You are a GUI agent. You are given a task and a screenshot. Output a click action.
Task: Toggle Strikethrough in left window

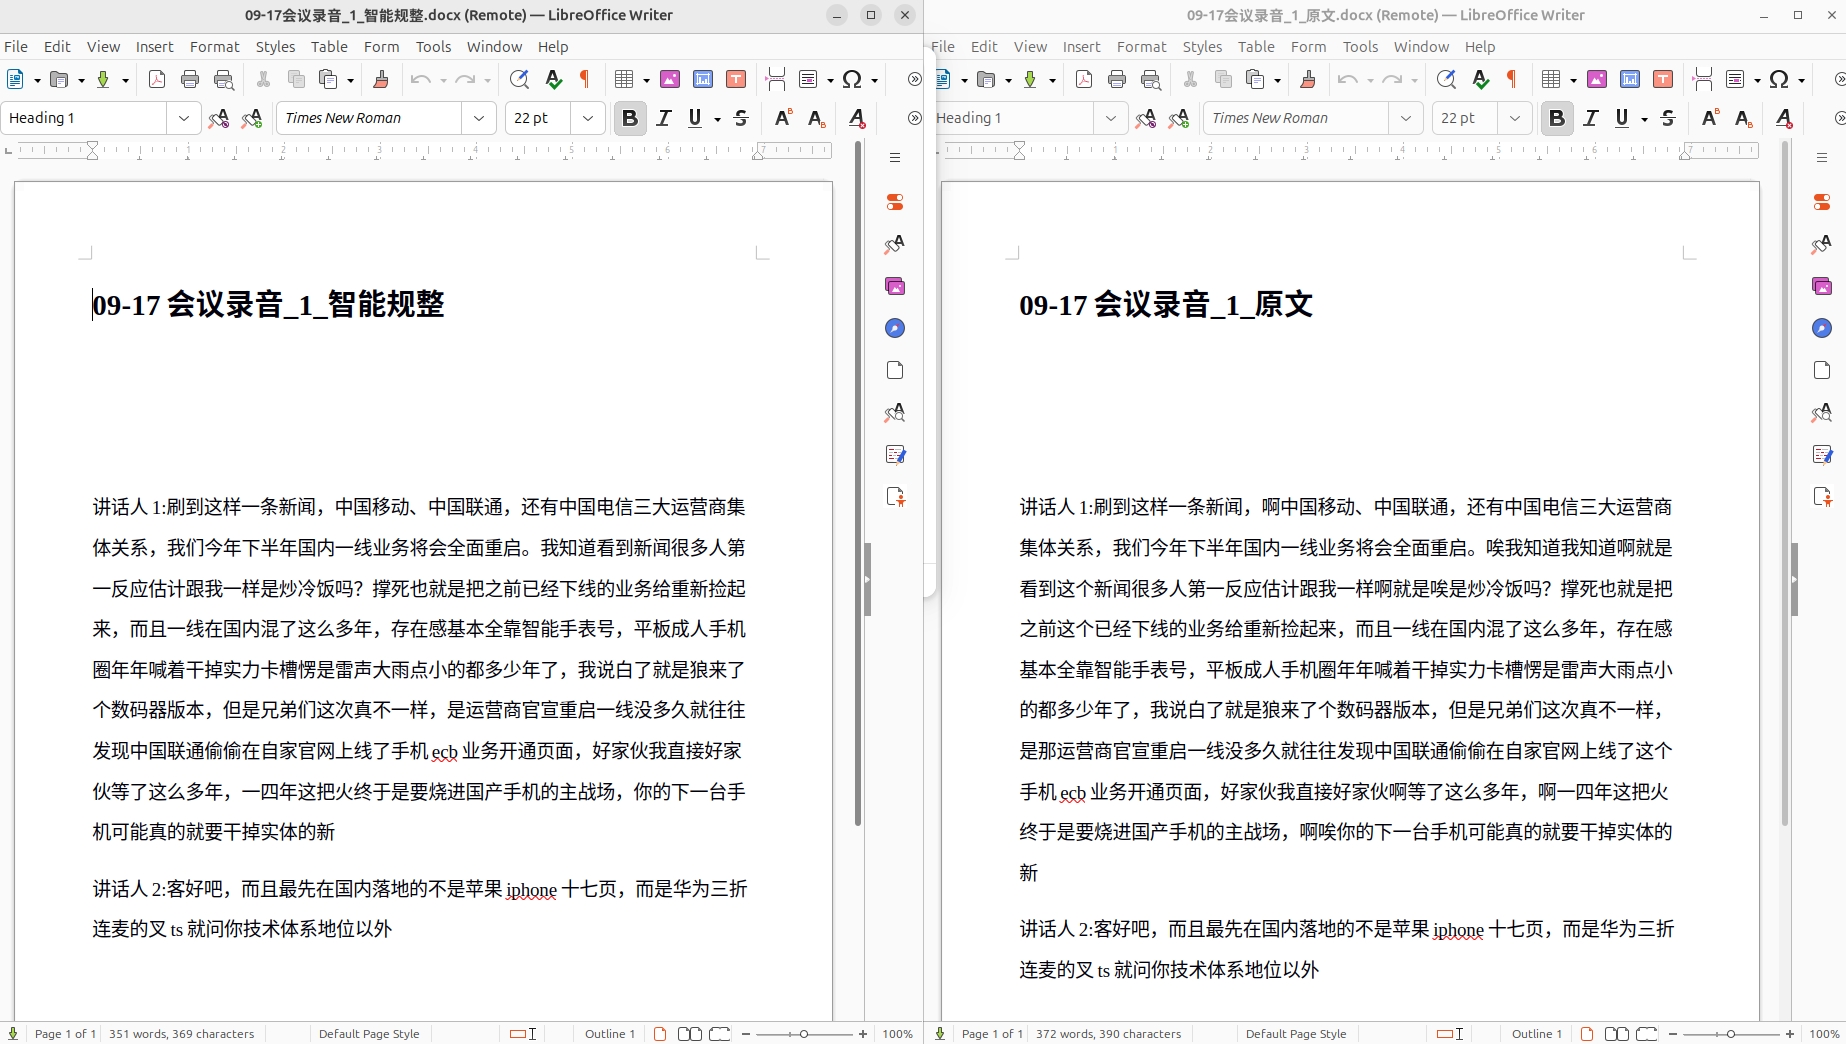[741, 118]
